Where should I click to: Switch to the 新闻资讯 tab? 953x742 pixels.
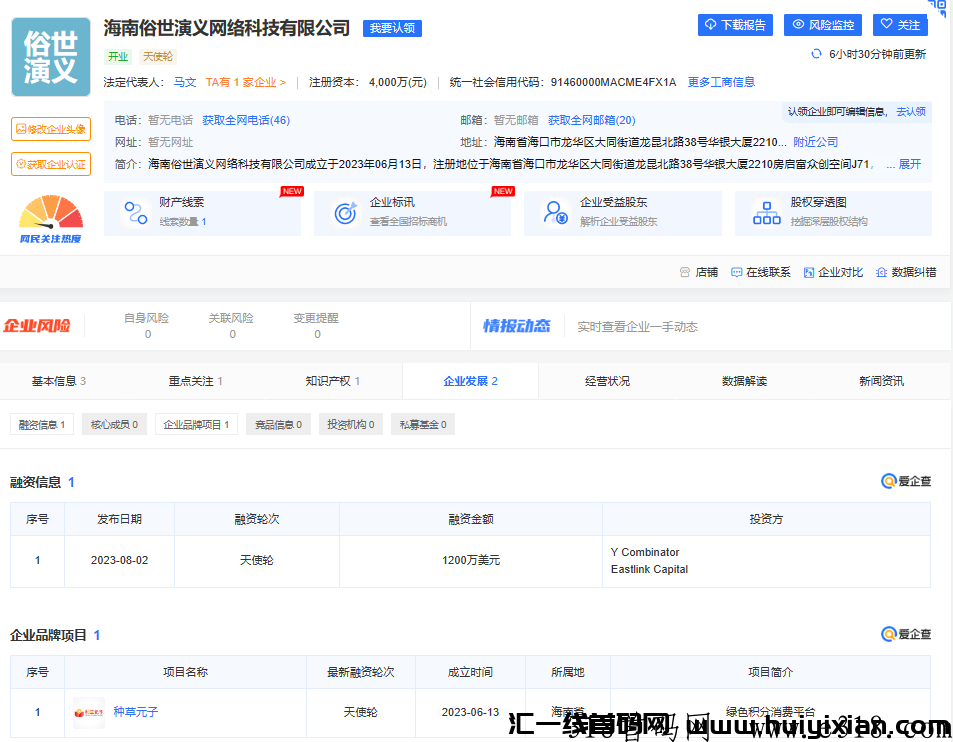tap(879, 381)
